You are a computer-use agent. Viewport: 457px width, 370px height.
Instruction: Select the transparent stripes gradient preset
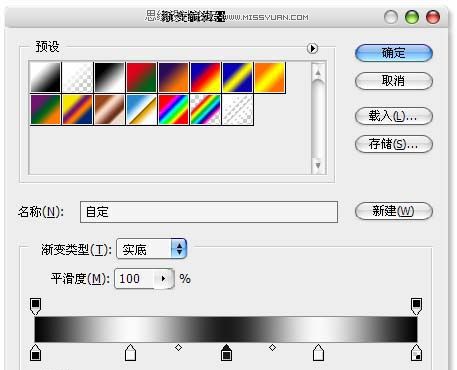coord(238,109)
